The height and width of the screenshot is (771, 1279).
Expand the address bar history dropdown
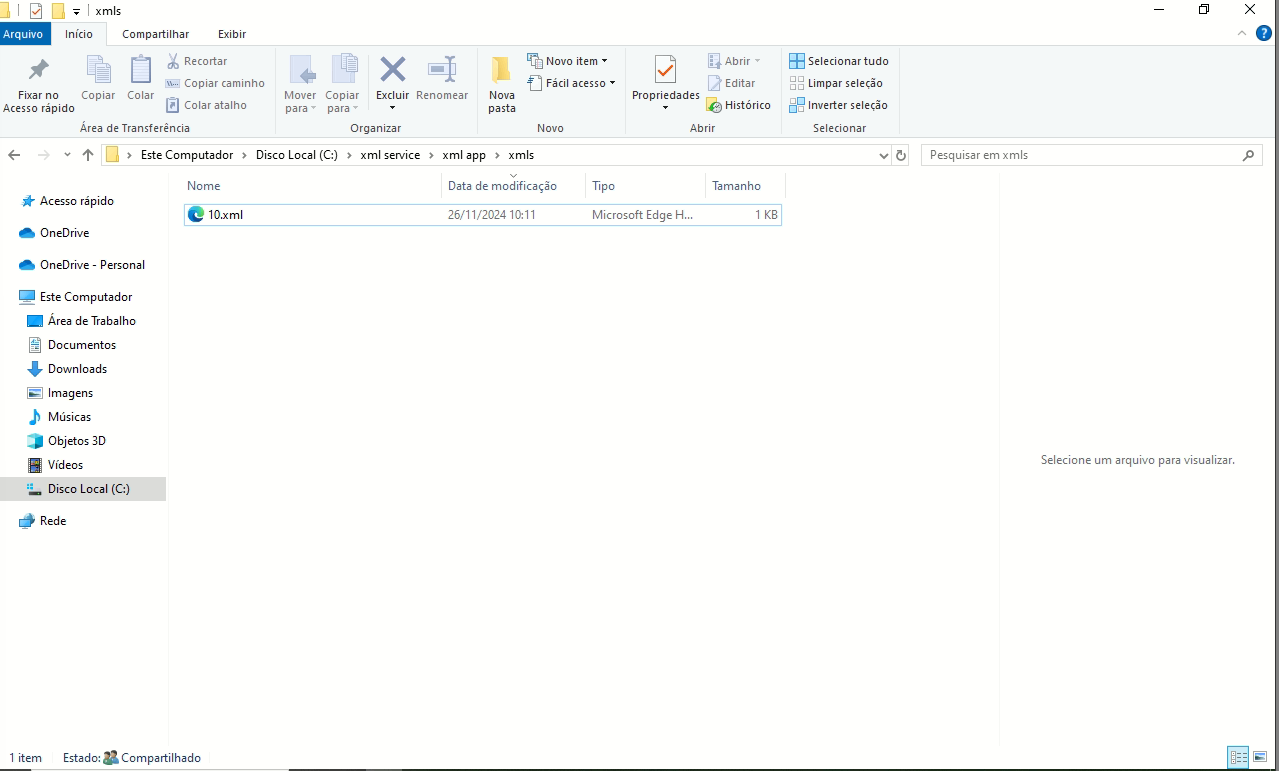pyautogui.click(x=883, y=156)
